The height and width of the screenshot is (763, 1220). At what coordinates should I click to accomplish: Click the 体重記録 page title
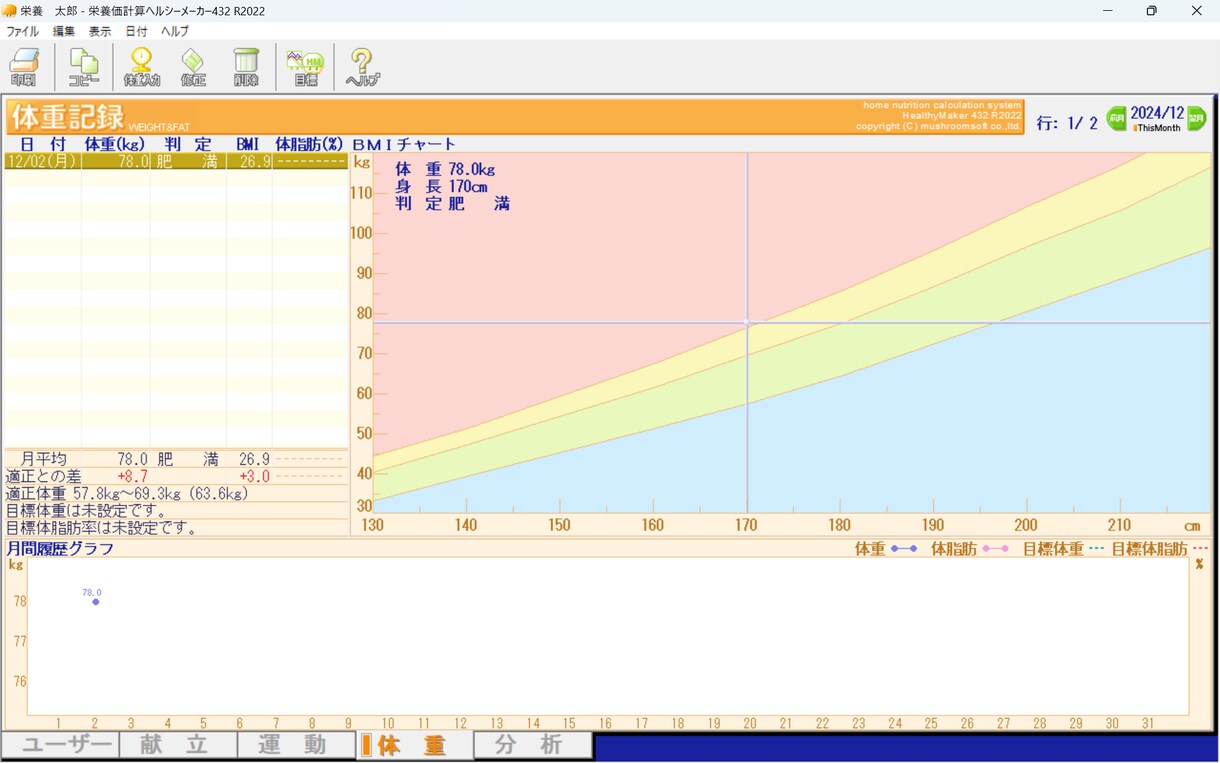pyautogui.click(x=68, y=117)
